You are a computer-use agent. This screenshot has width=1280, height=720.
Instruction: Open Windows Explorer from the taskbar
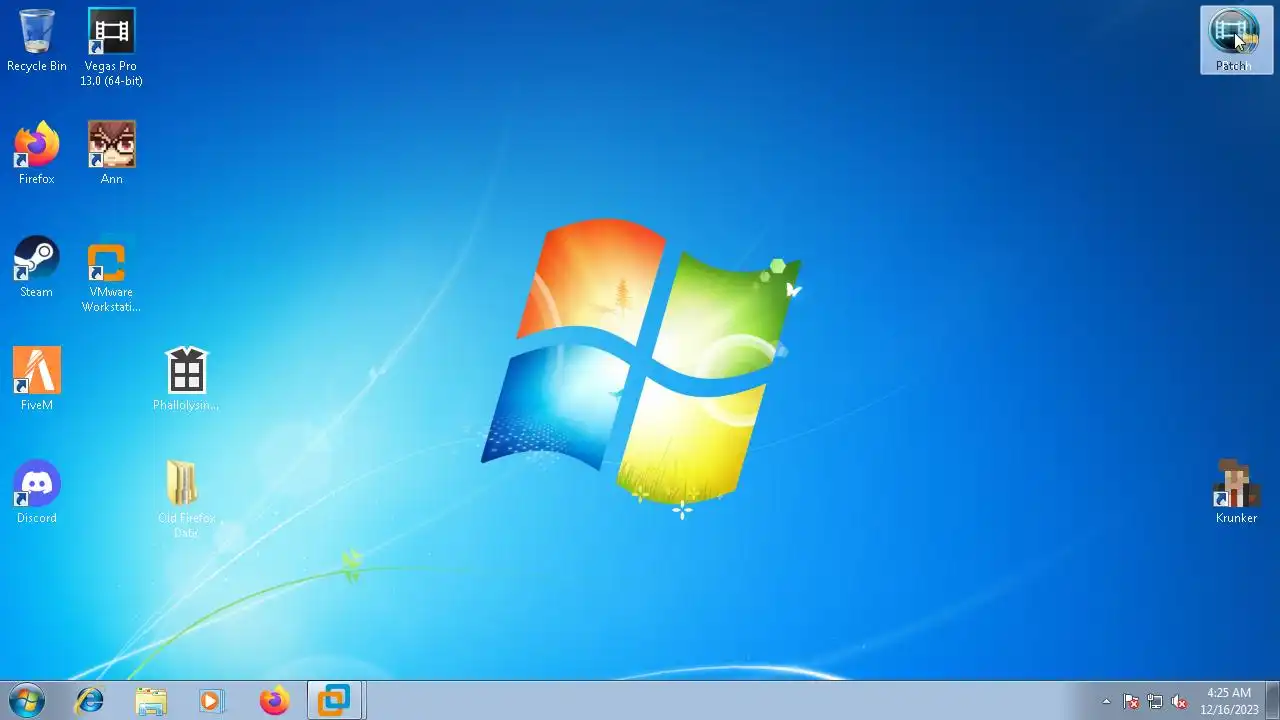click(151, 701)
